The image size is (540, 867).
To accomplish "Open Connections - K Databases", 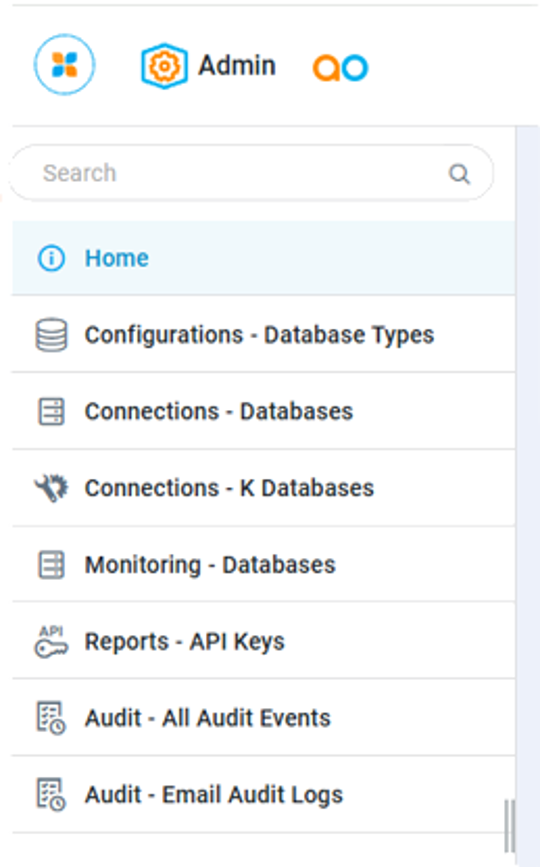I will point(264,488).
